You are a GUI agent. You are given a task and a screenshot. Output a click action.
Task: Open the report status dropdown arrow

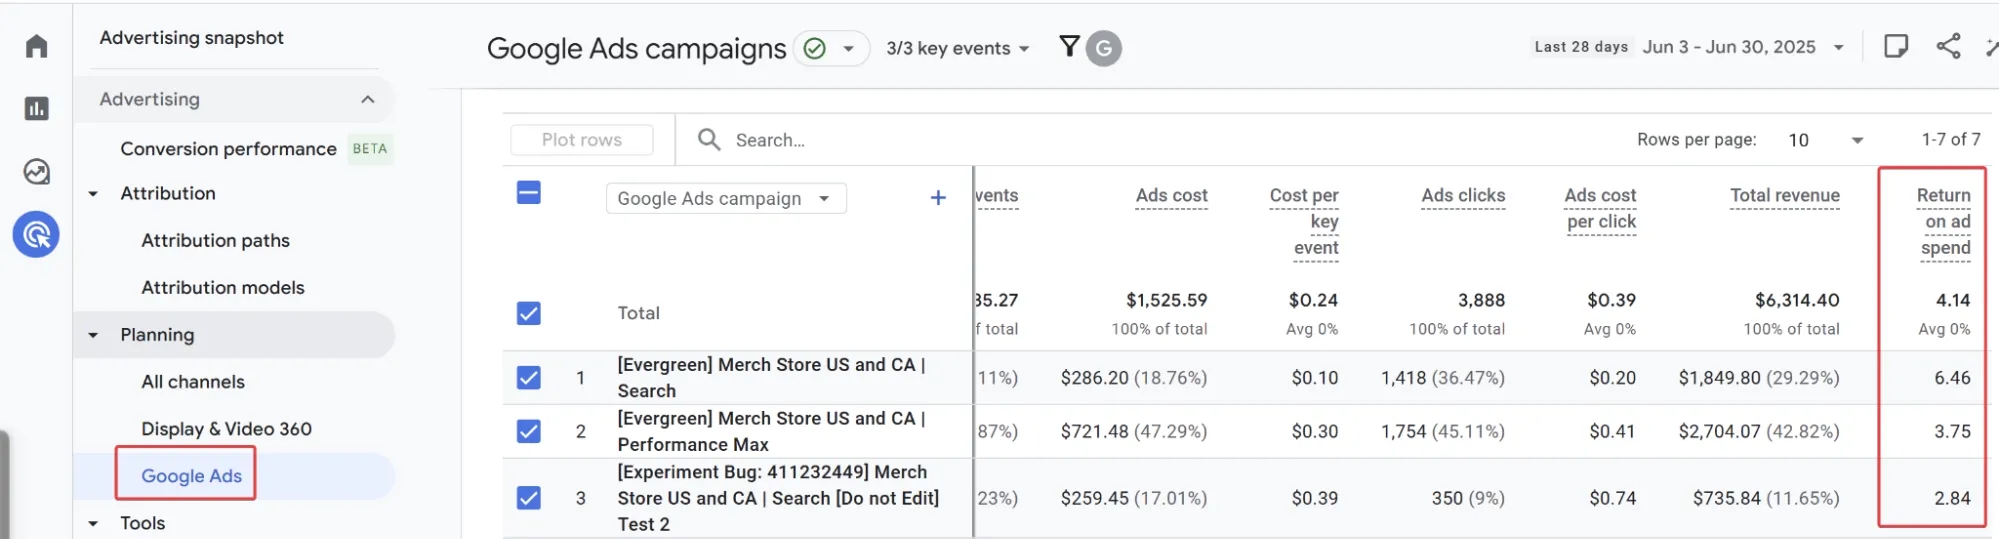click(849, 48)
